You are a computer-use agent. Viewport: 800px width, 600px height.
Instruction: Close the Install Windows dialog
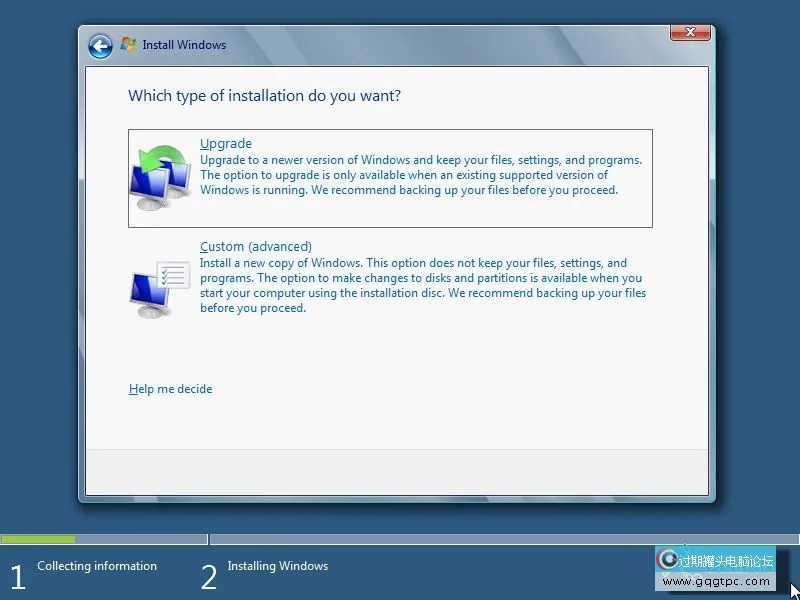[x=690, y=33]
